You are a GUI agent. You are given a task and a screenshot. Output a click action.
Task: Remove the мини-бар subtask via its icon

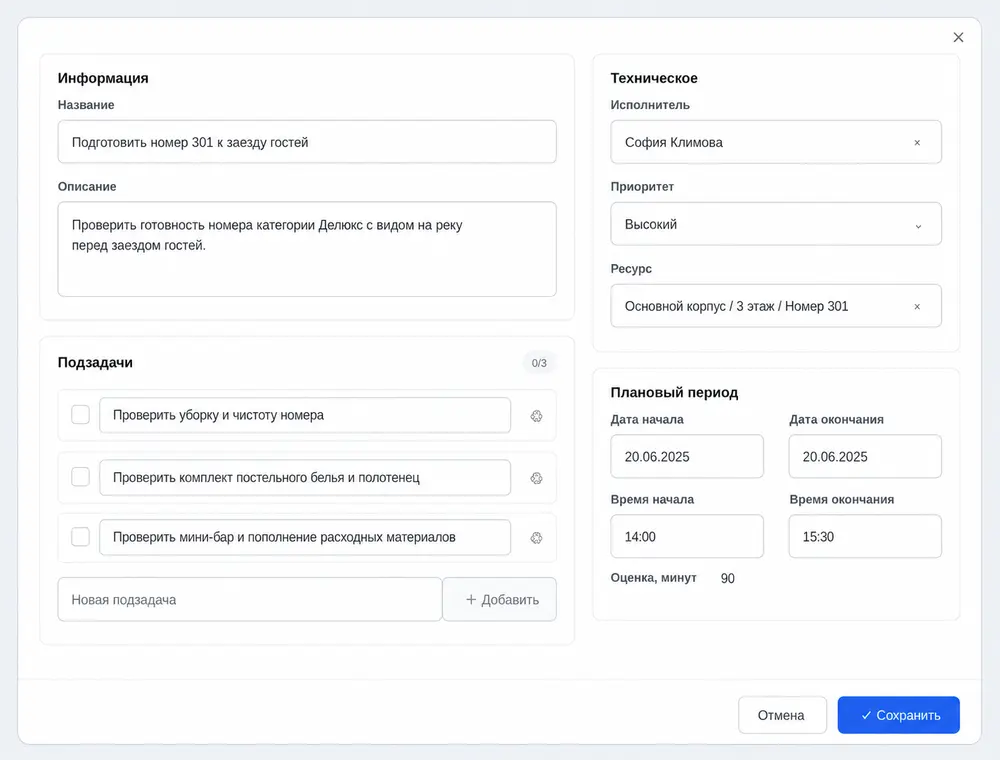click(x=536, y=537)
